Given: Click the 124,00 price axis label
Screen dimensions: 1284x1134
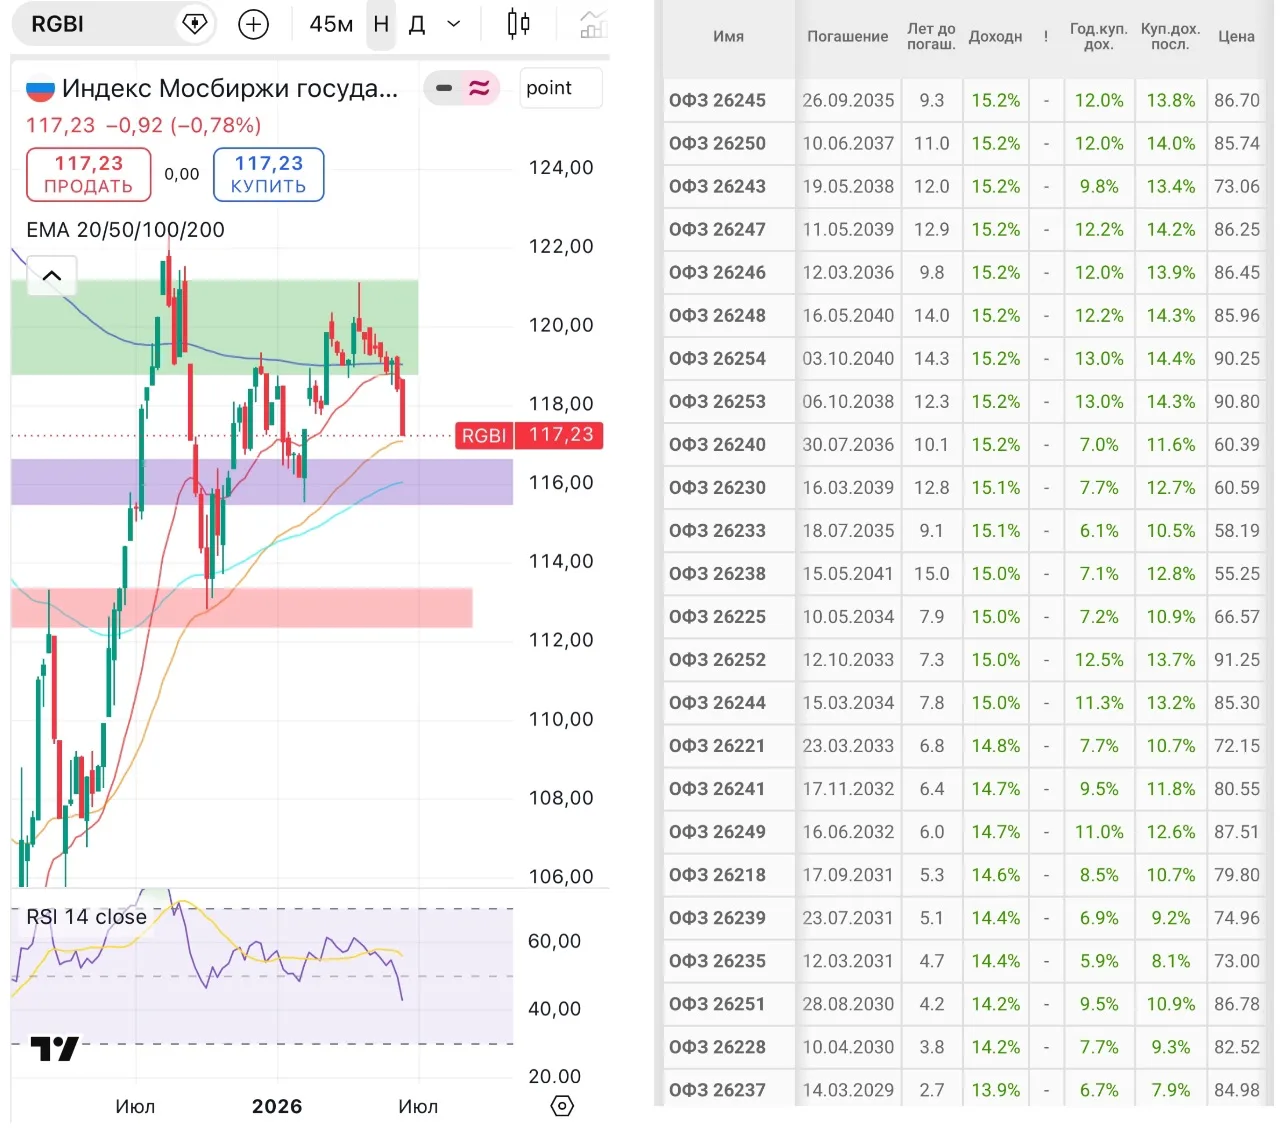Looking at the screenshot, I should (x=561, y=167).
